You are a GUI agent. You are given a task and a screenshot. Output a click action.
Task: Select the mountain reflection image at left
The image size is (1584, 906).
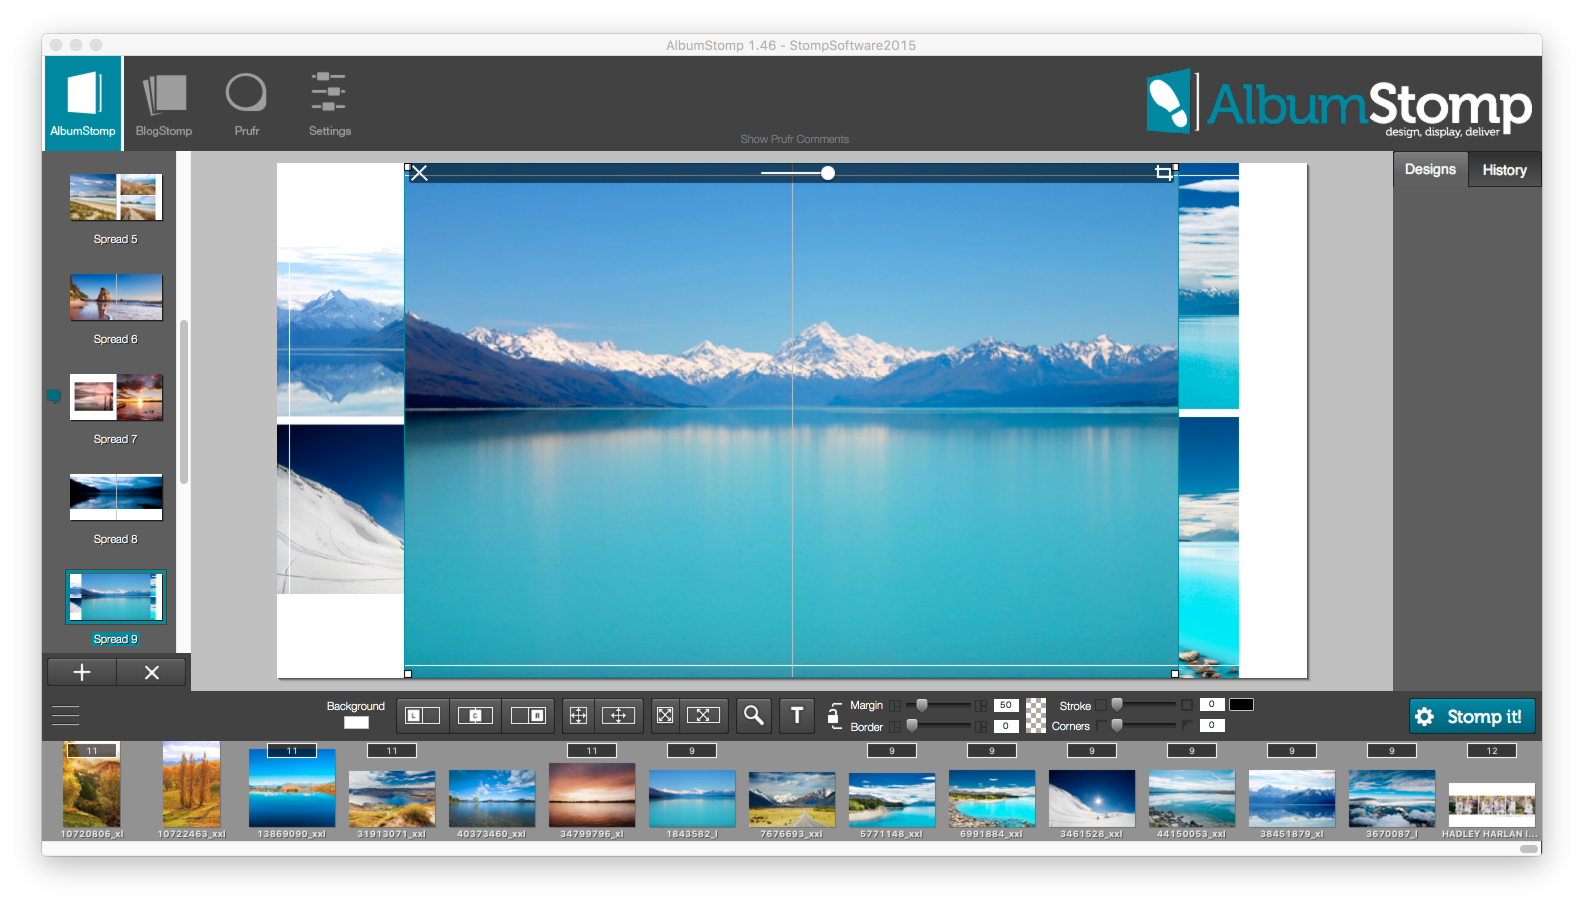tap(341, 332)
